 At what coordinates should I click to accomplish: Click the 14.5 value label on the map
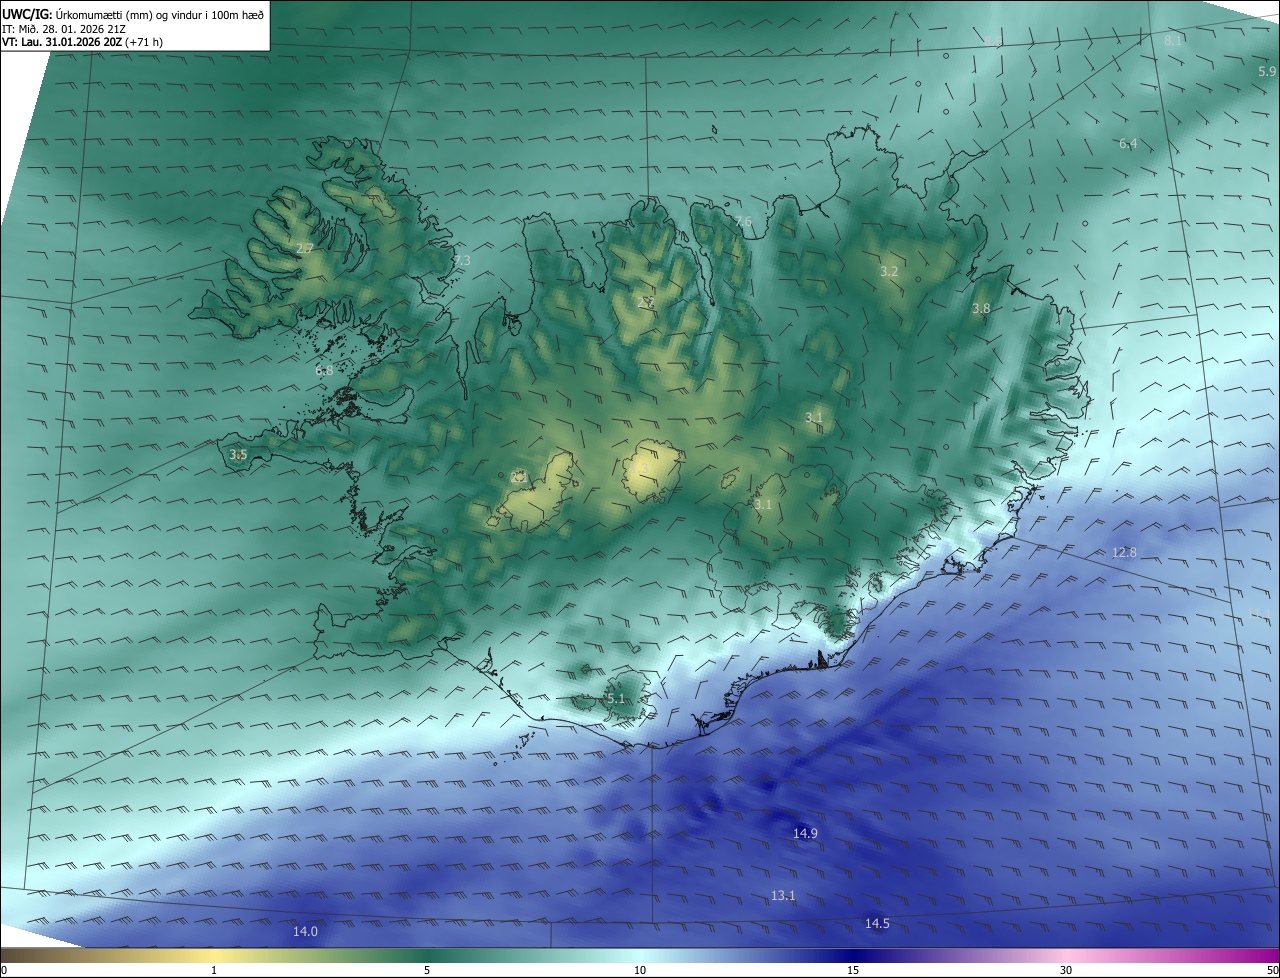(877, 923)
